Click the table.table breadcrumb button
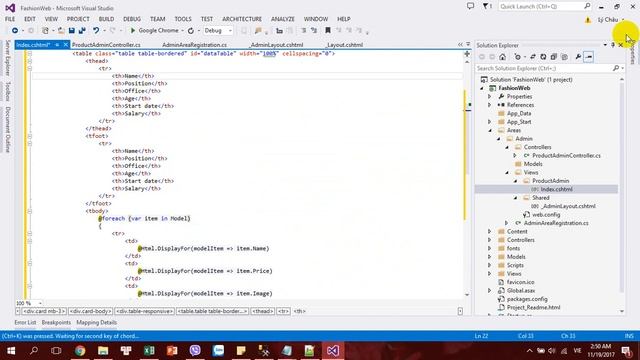The height and width of the screenshot is (360, 640). 212,311
